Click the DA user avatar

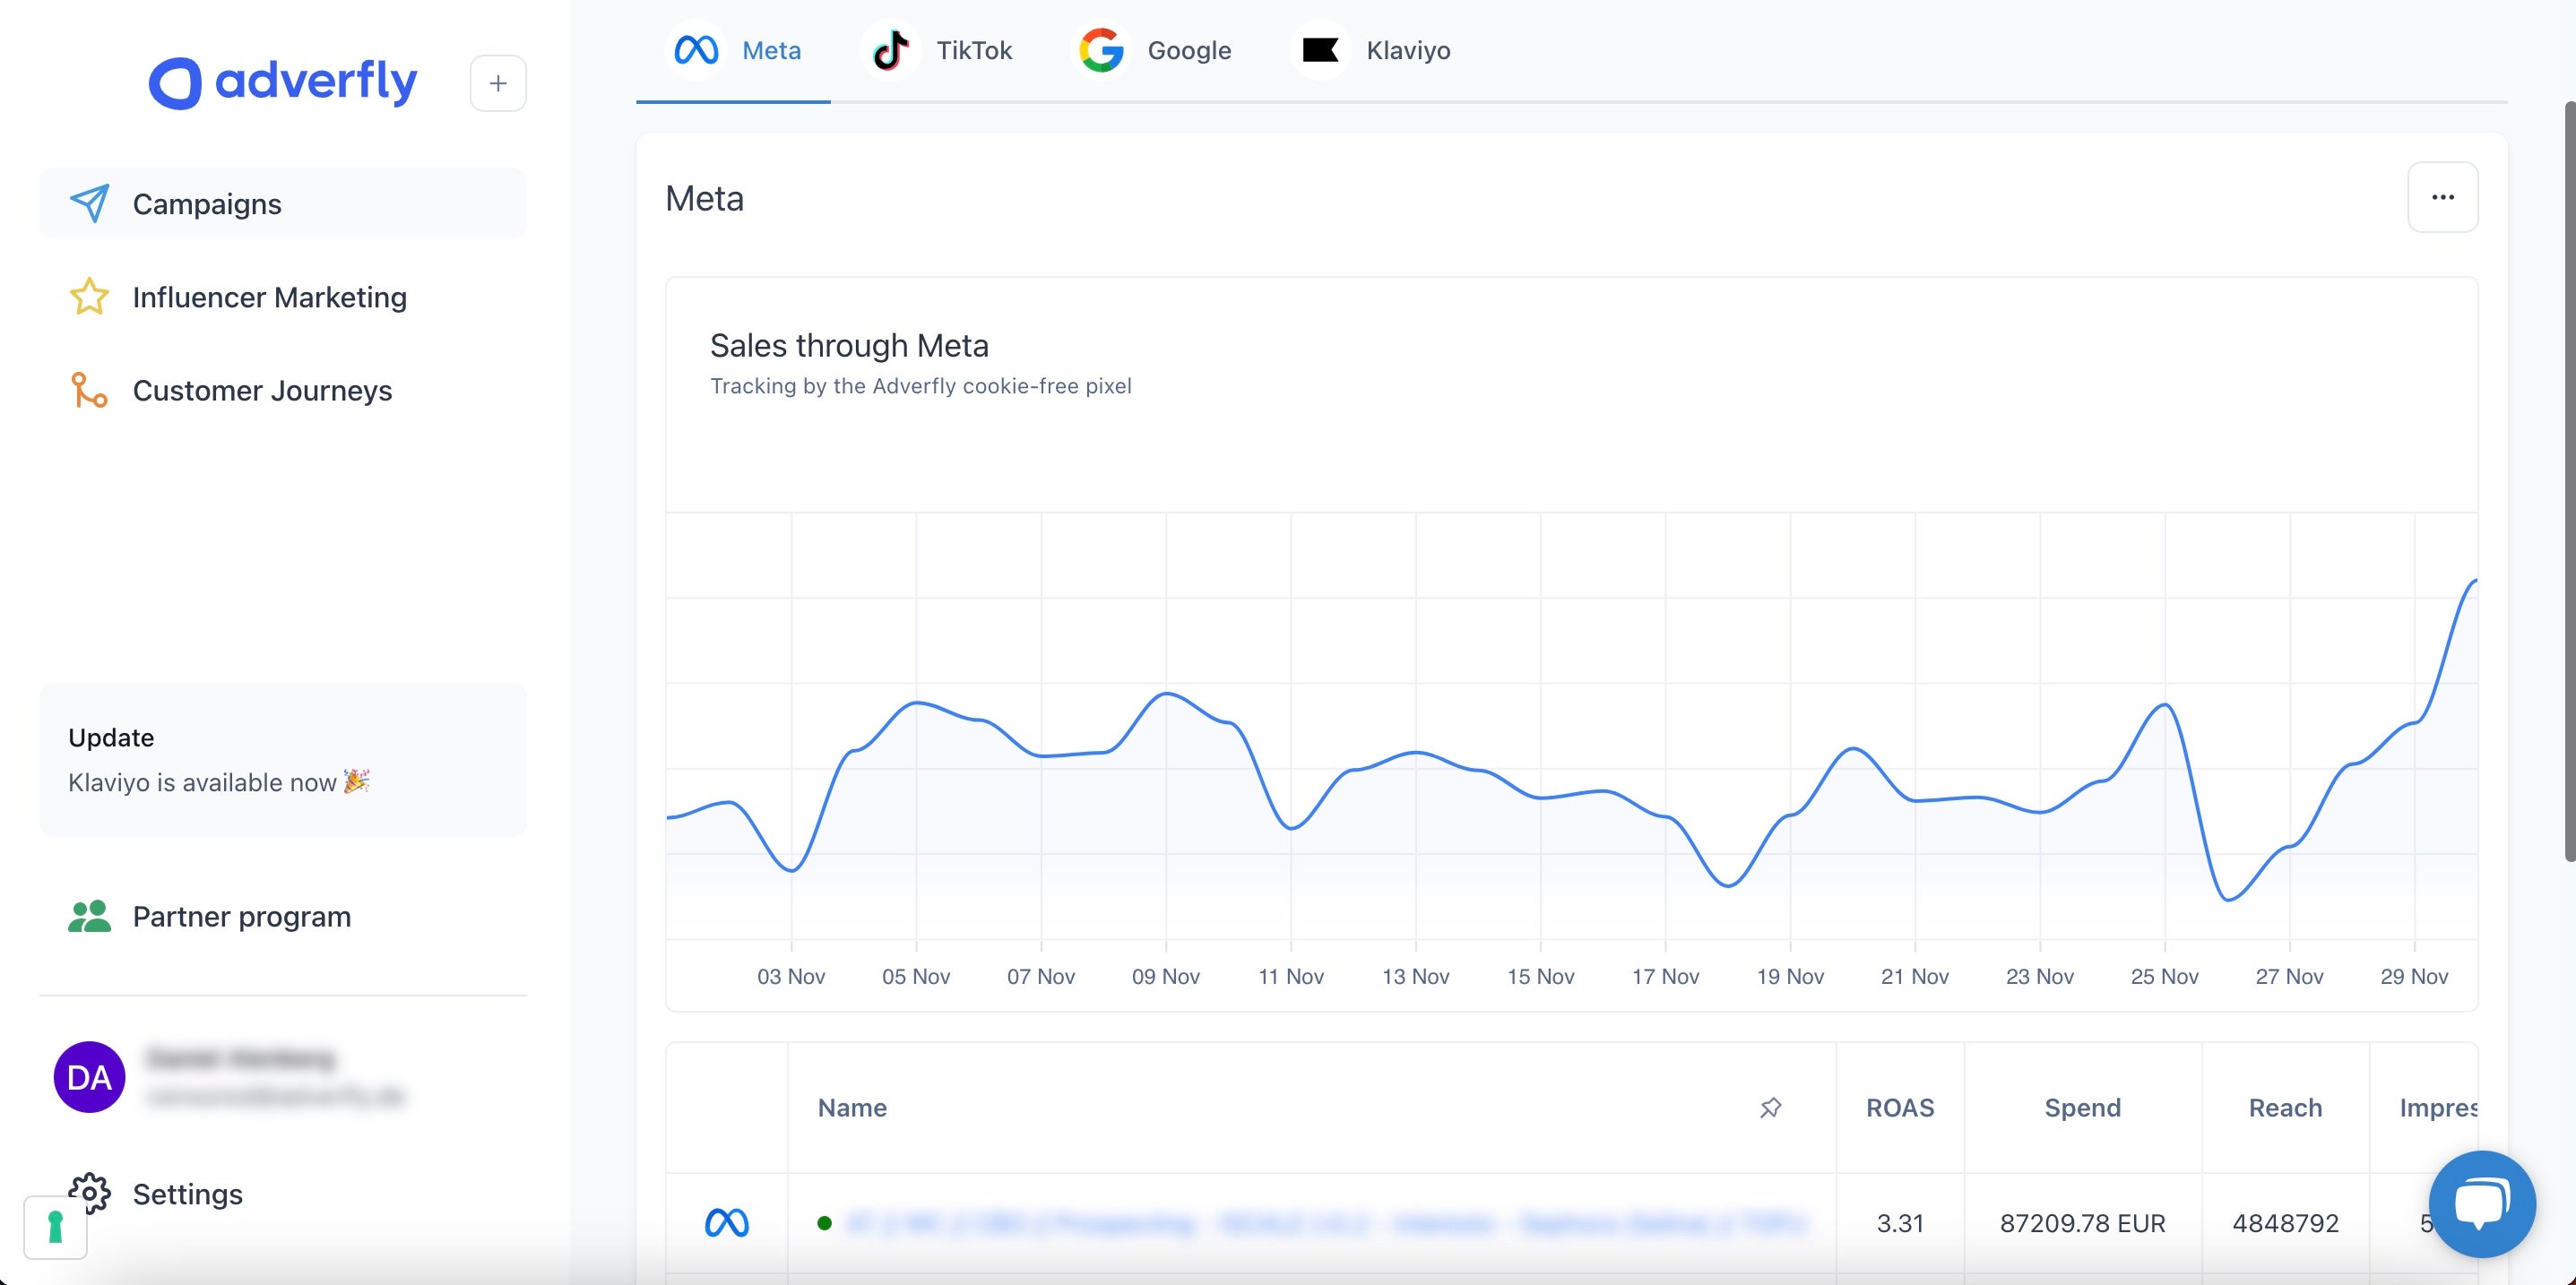point(89,1077)
